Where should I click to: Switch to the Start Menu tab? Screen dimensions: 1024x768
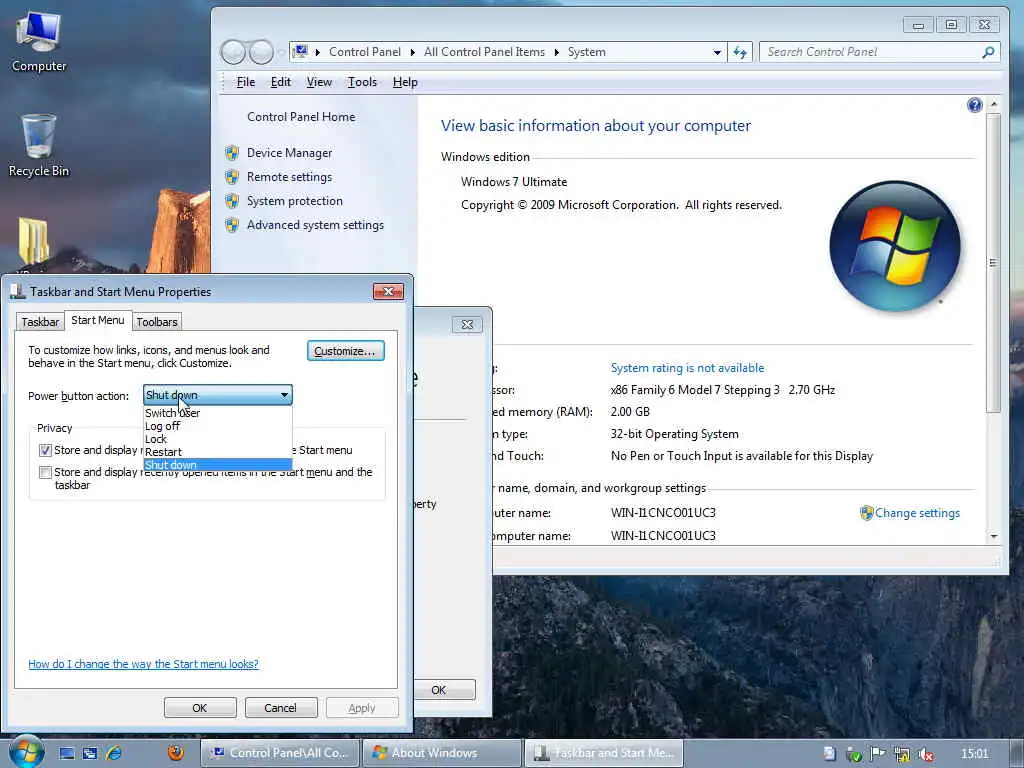point(97,320)
